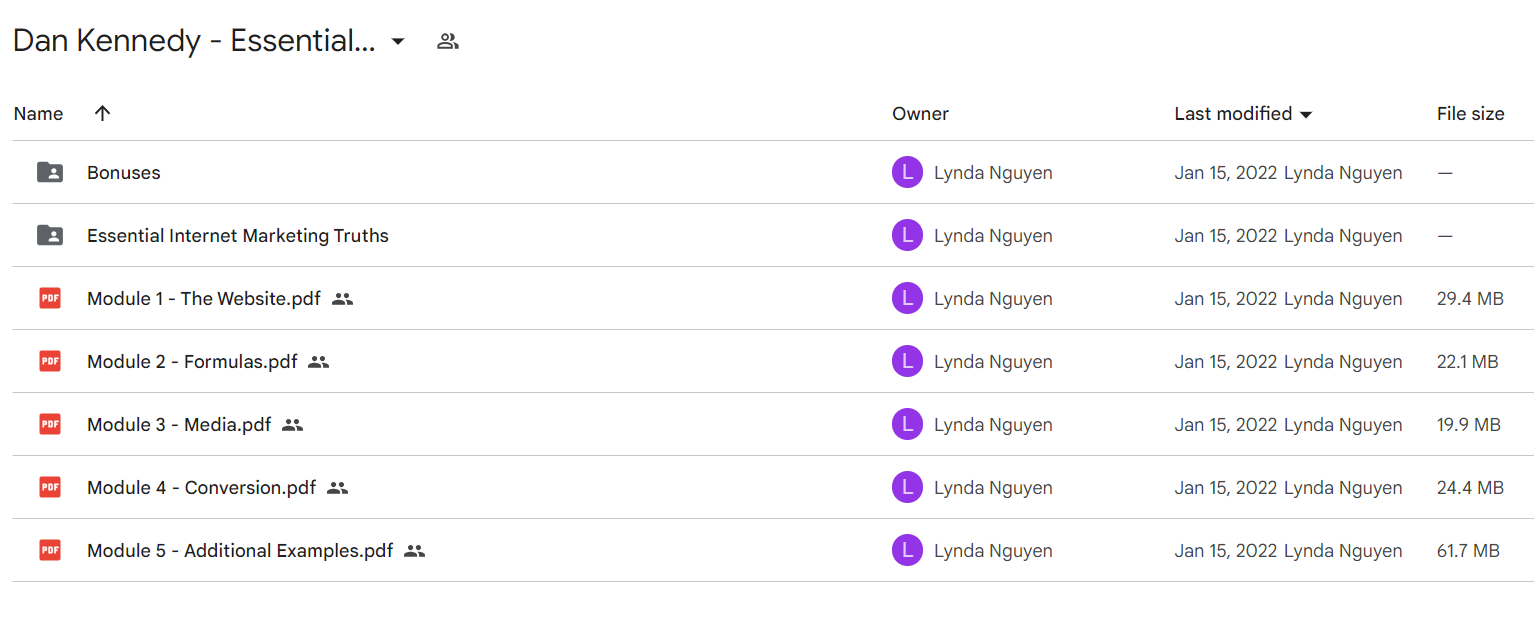The image size is (1534, 620).
Task: Click the Essential Internet Marketing Truths folder icon
Action: [50, 235]
